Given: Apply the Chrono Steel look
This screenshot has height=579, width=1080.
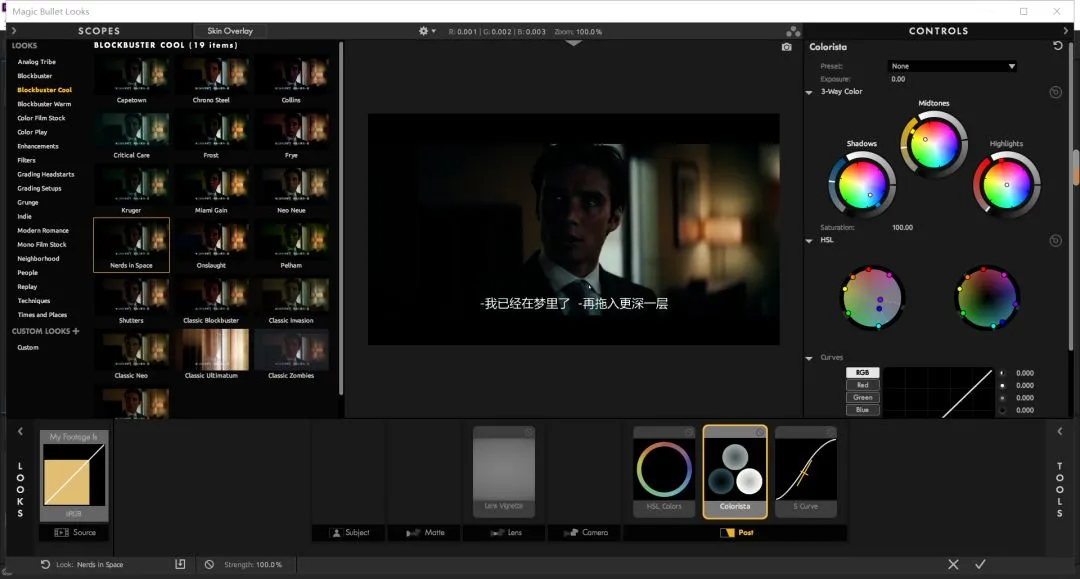Looking at the screenshot, I should tap(211, 79).
